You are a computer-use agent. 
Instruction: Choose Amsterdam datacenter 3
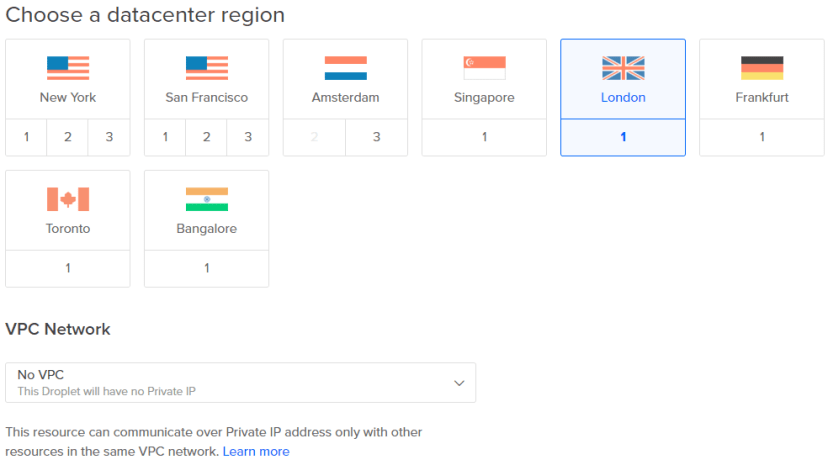click(376, 137)
